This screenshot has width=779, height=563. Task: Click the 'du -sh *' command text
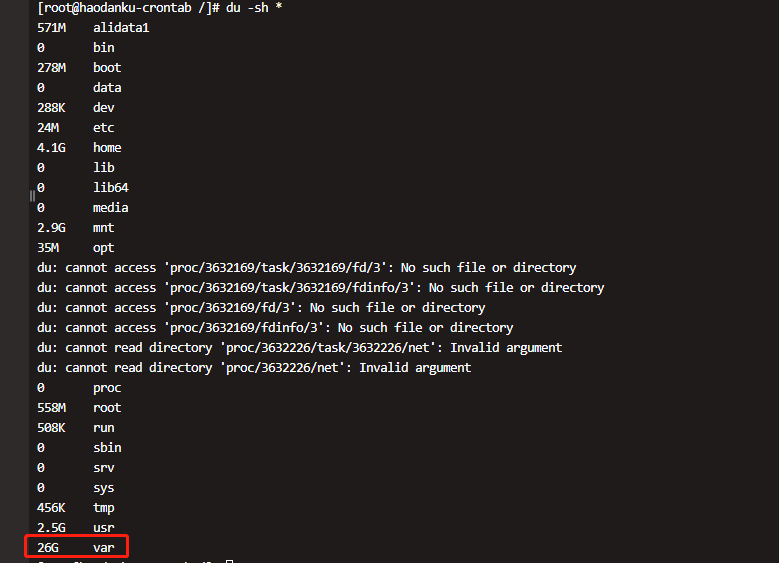(254, 8)
